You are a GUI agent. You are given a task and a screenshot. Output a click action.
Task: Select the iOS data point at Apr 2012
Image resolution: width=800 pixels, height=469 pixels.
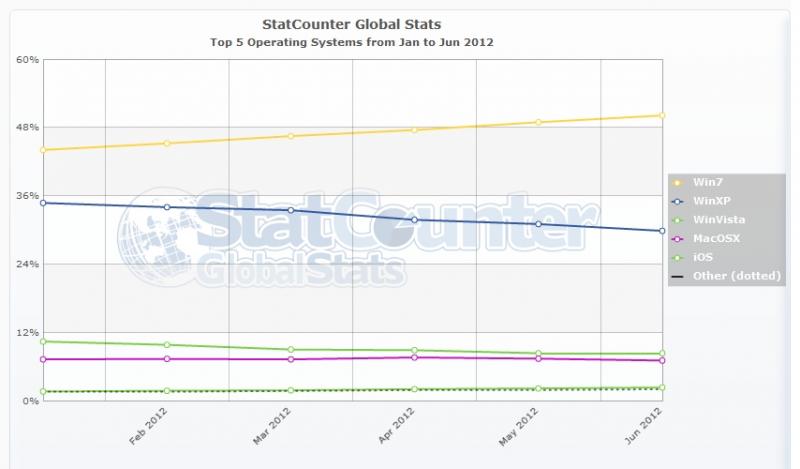click(x=414, y=389)
